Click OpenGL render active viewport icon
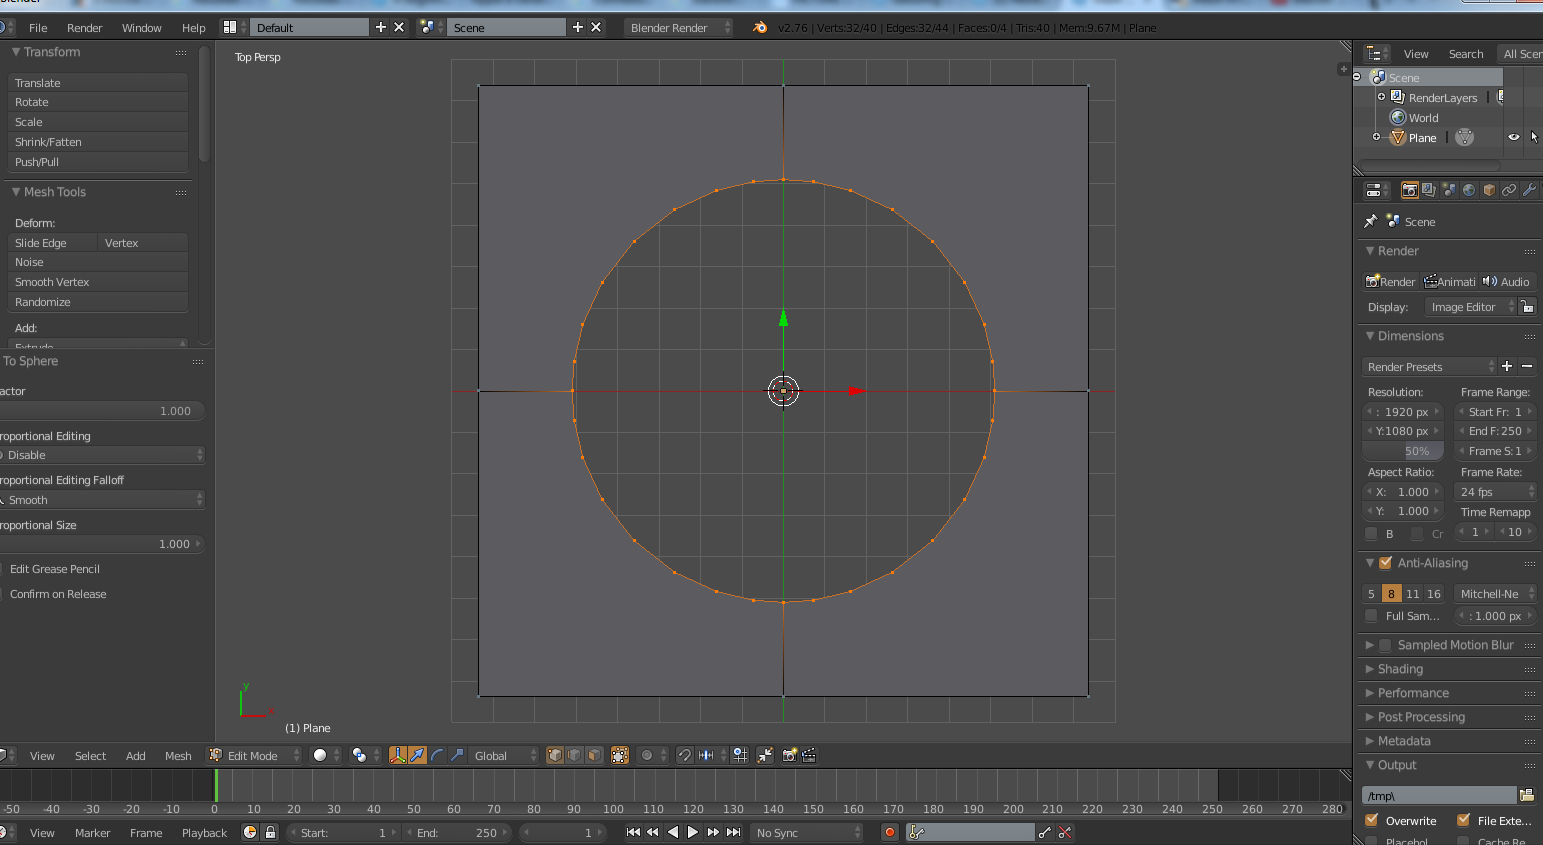Image resolution: width=1543 pixels, height=845 pixels. click(x=790, y=755)
